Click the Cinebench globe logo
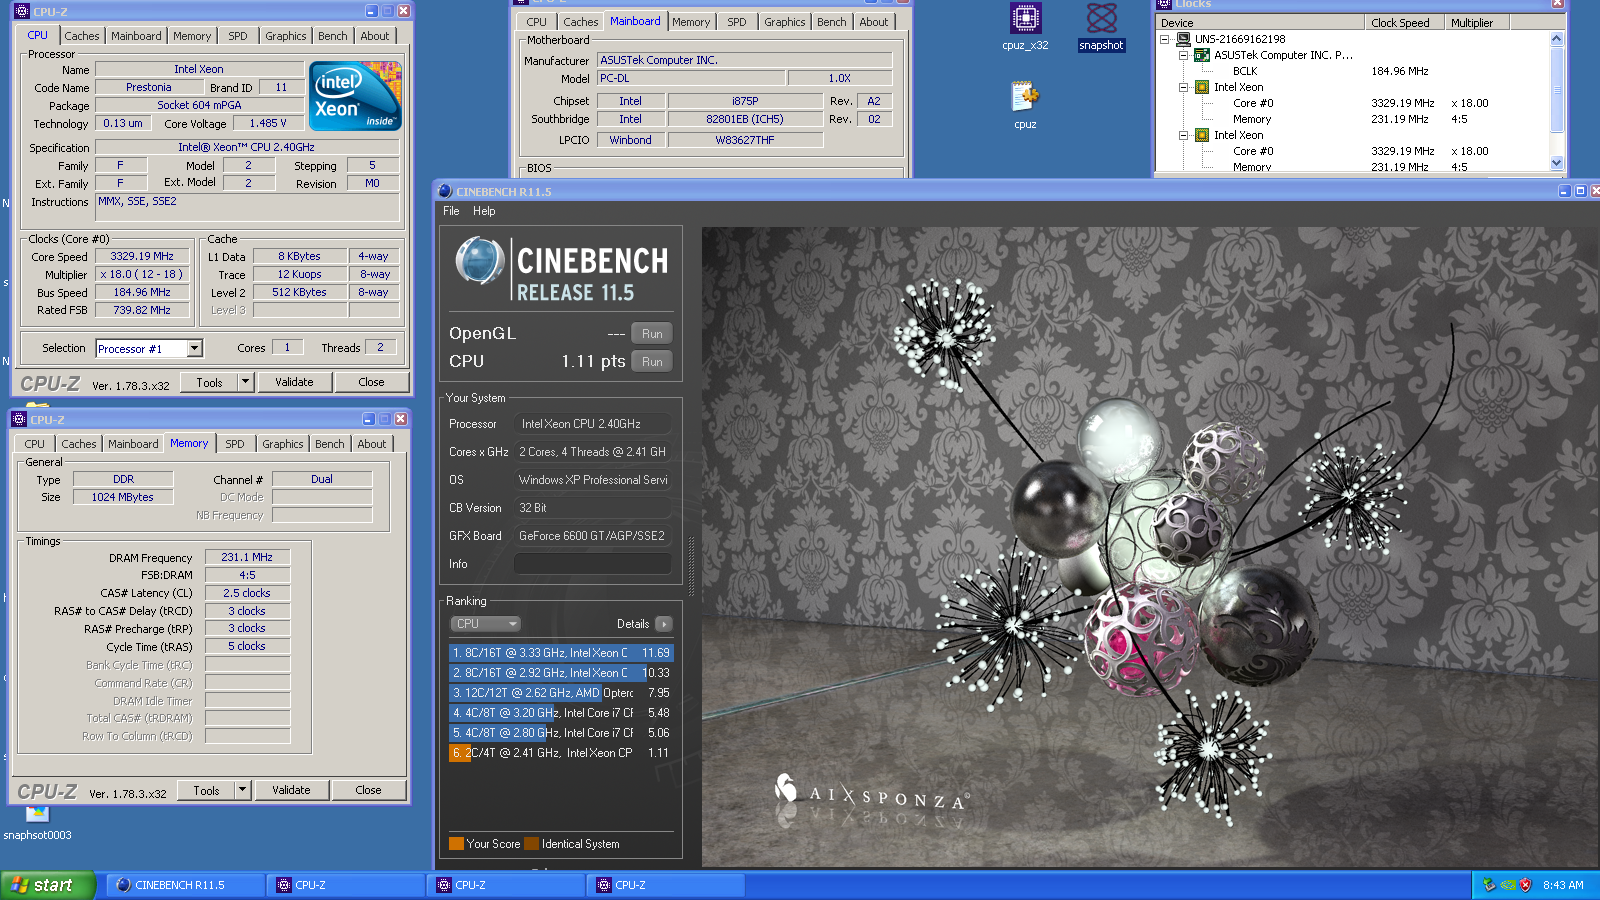 tap(480, 261)
